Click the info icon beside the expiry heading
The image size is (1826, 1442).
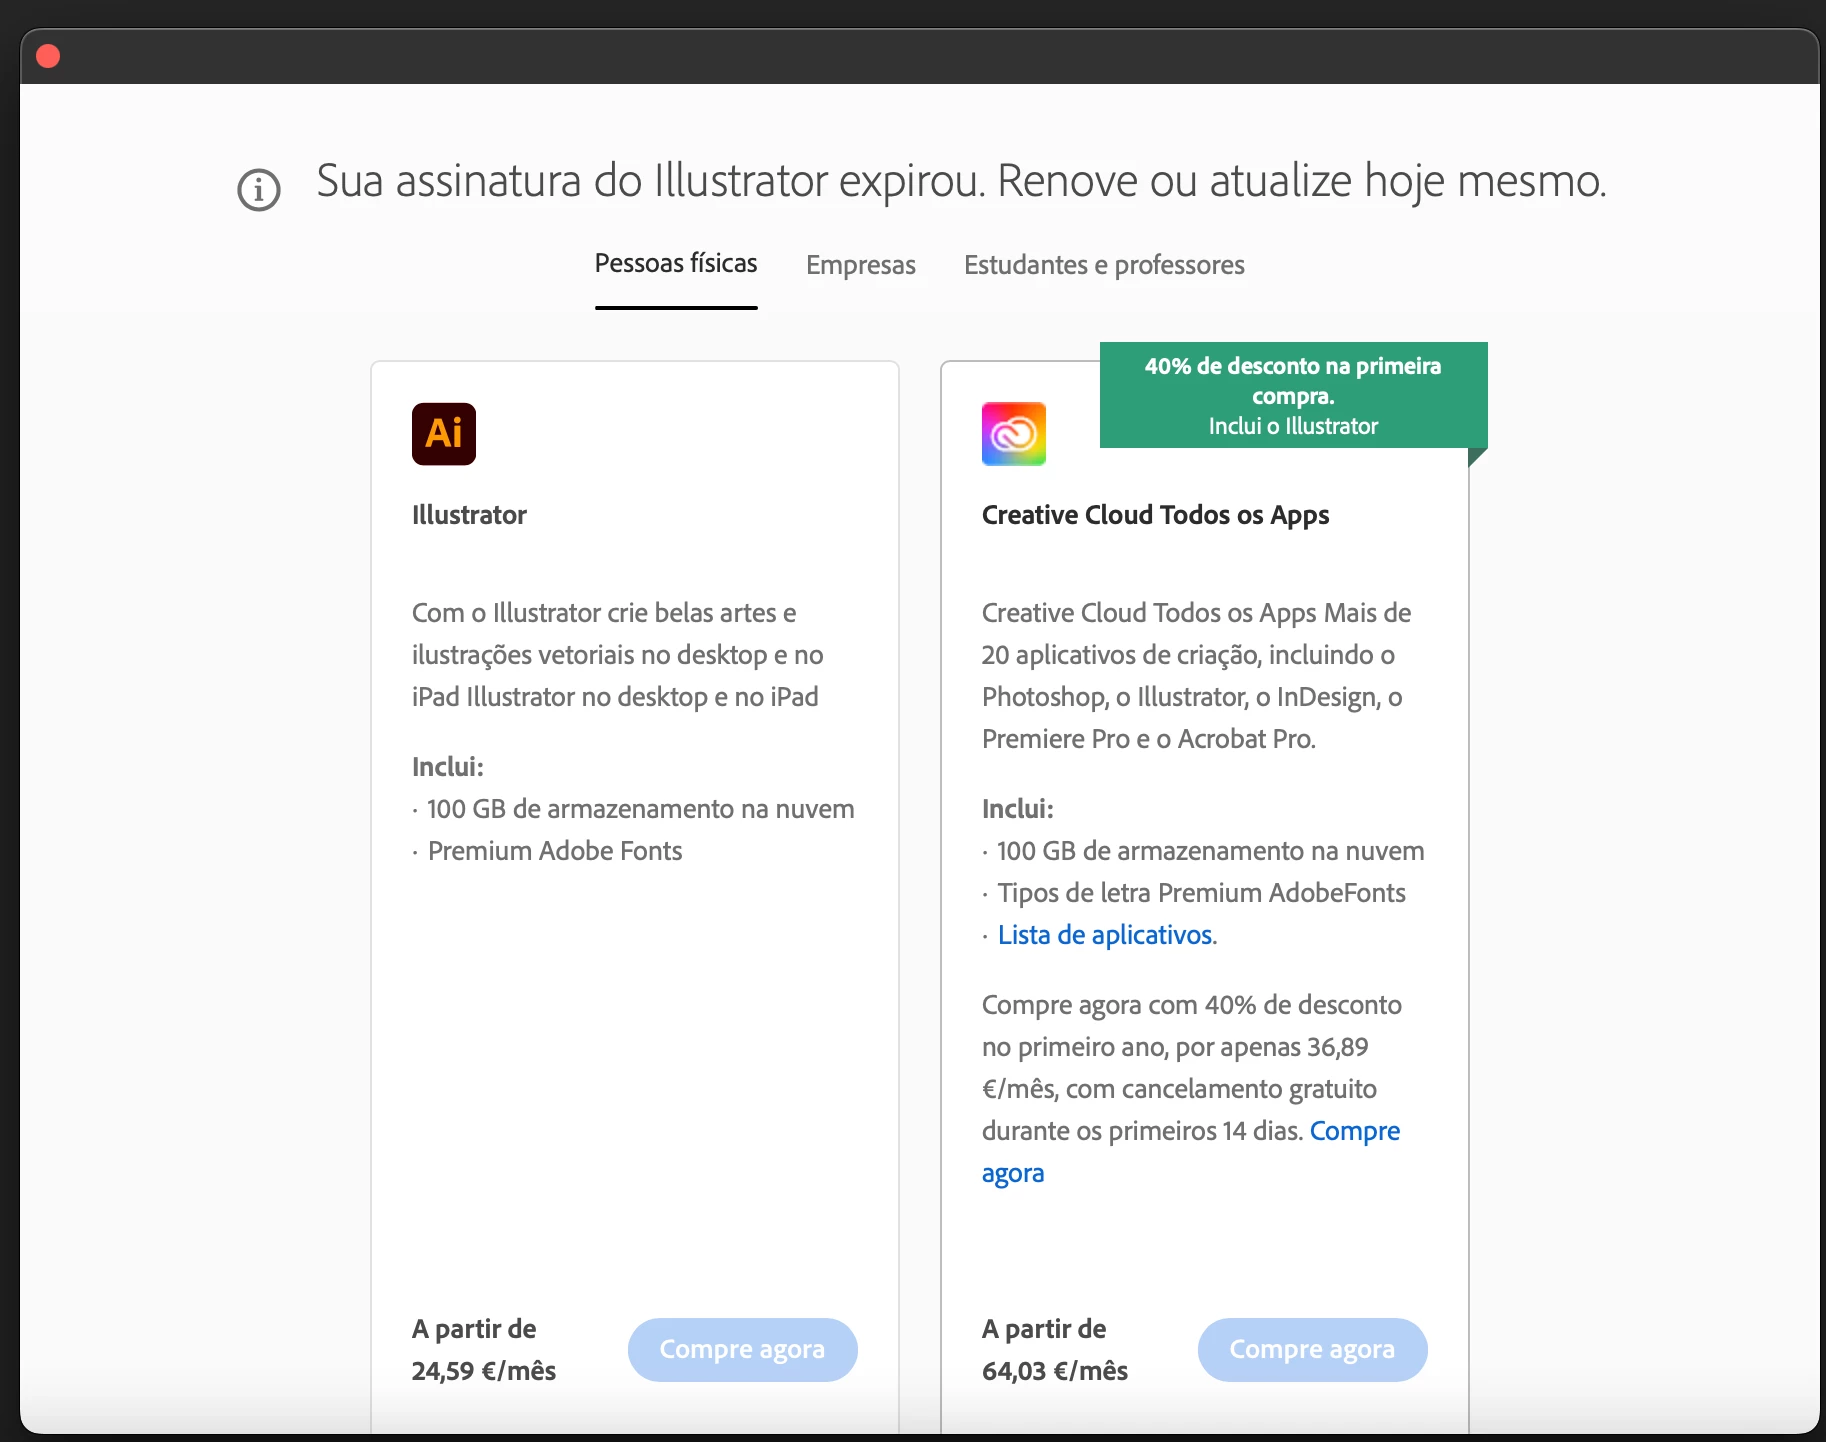pyautogui.click(x=259, y=190)
